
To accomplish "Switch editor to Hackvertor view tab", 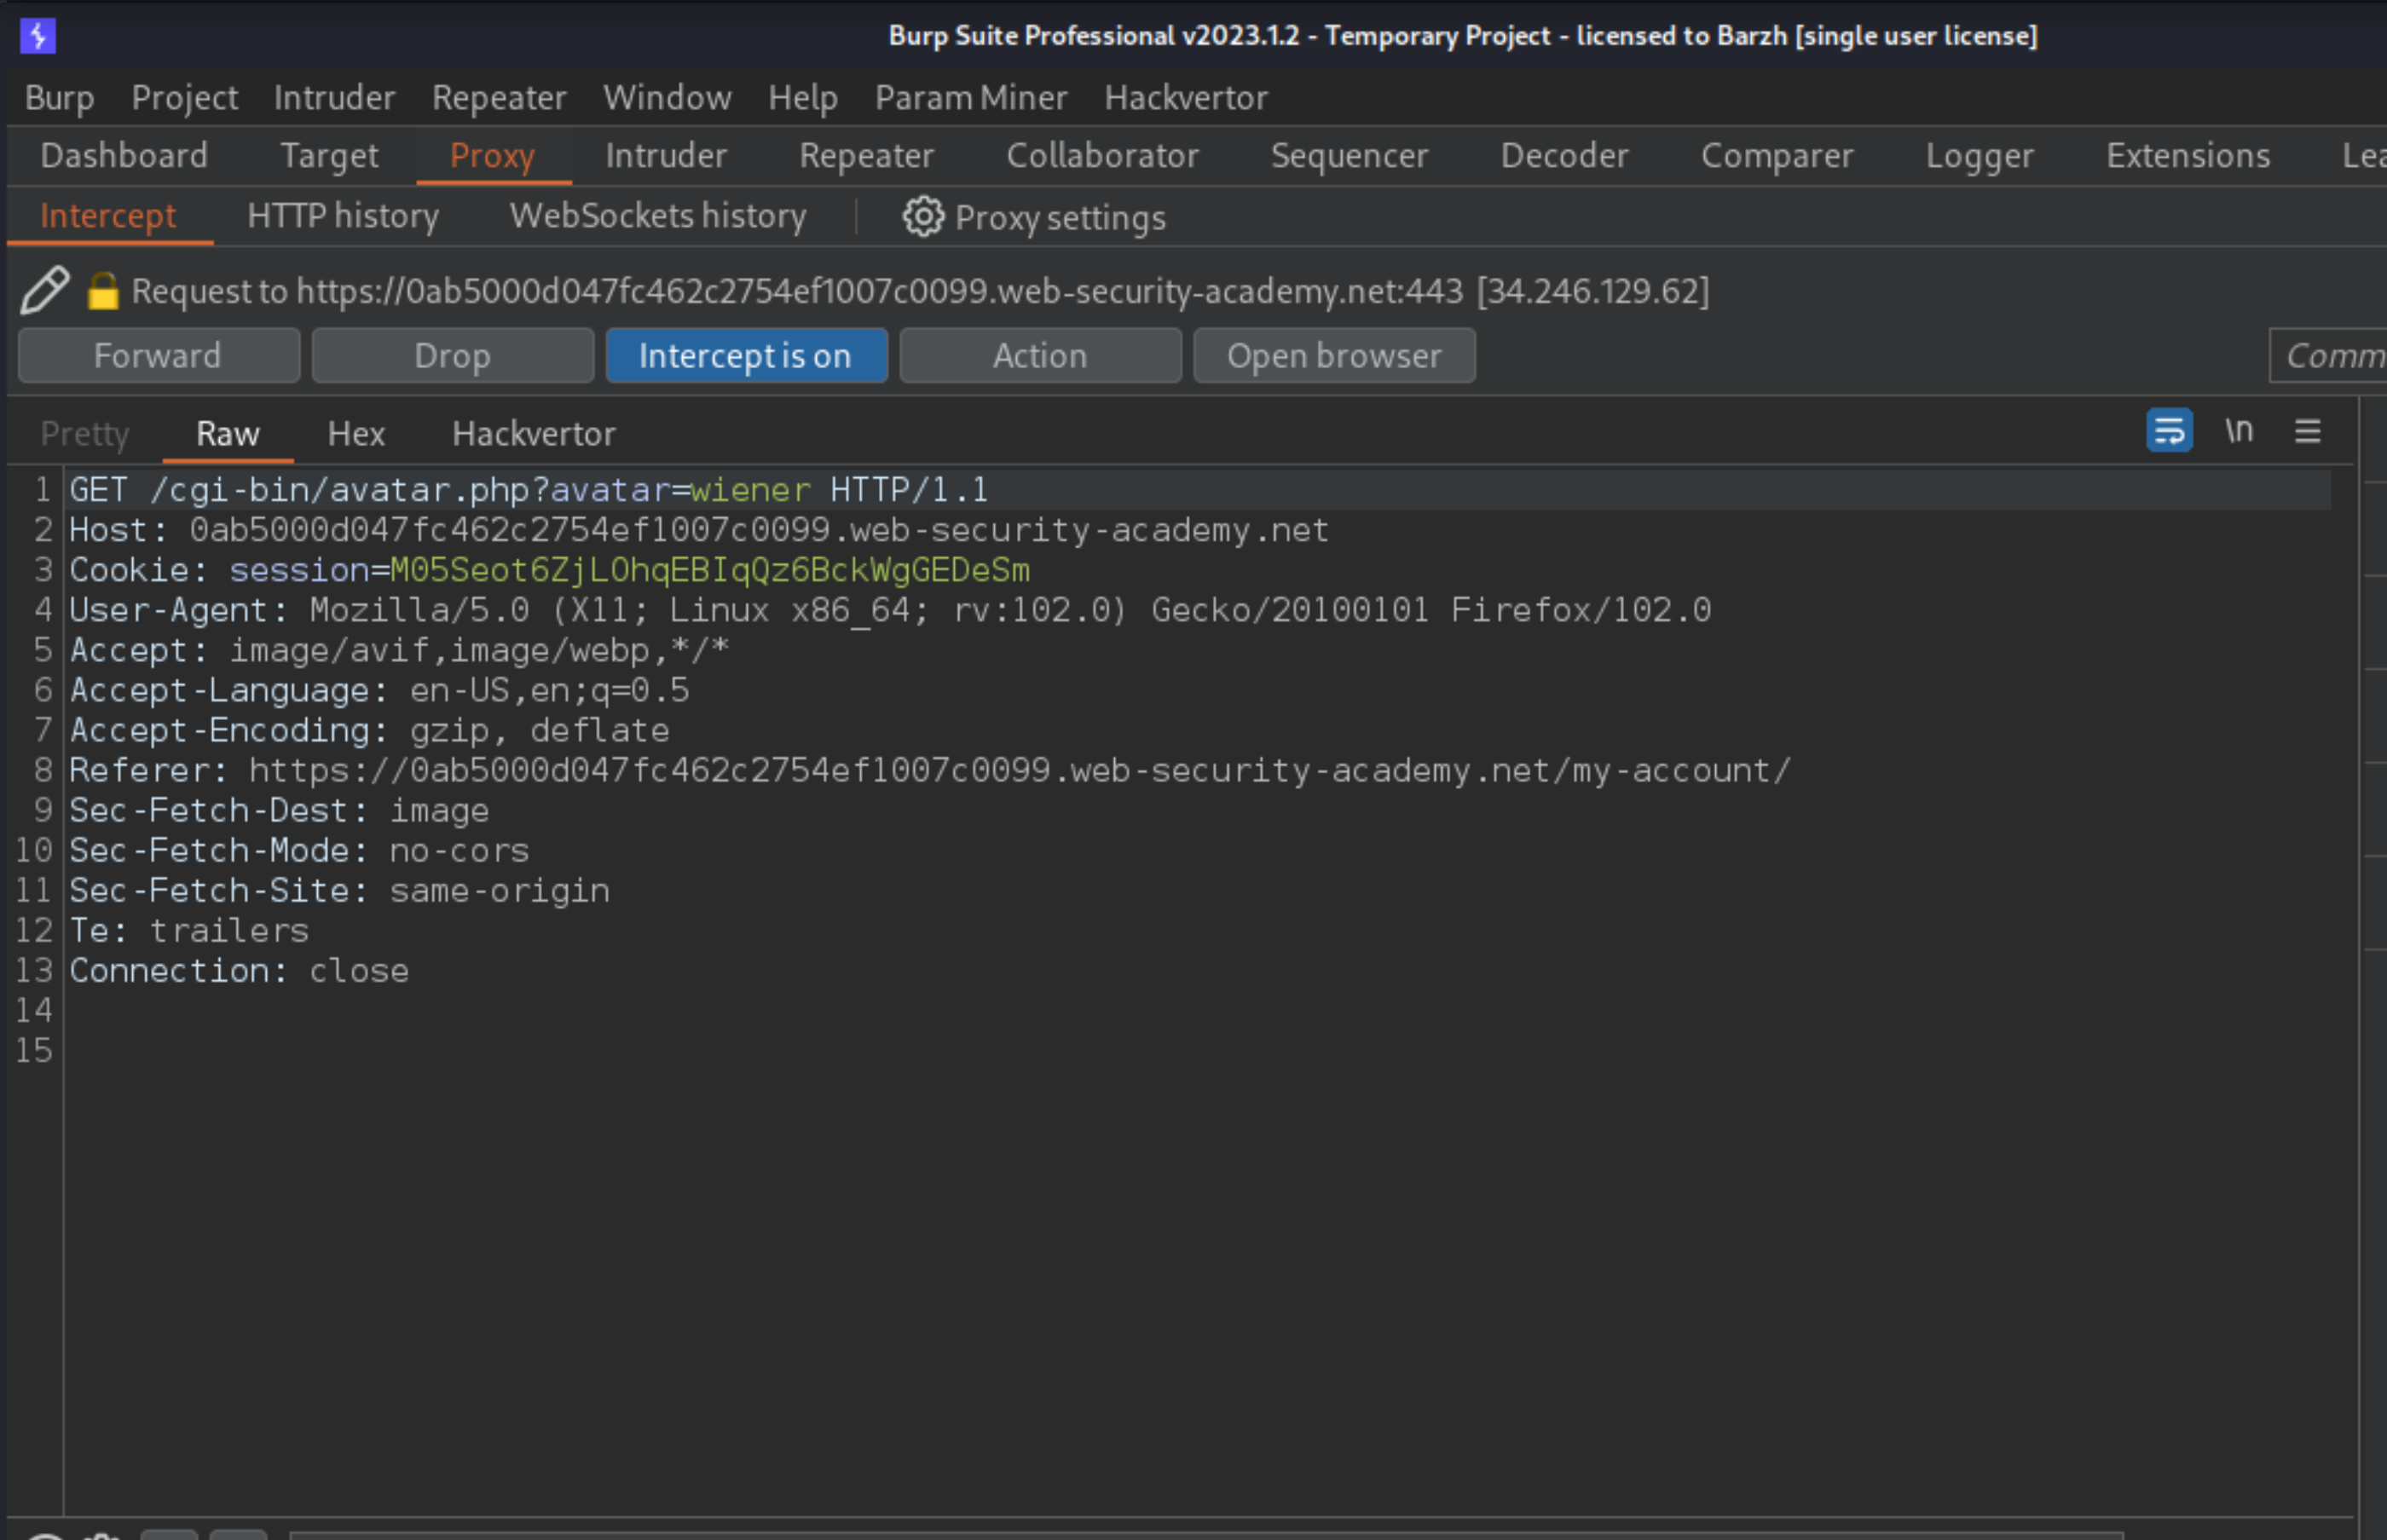I will pyautogui.click(x=534, y=434).
